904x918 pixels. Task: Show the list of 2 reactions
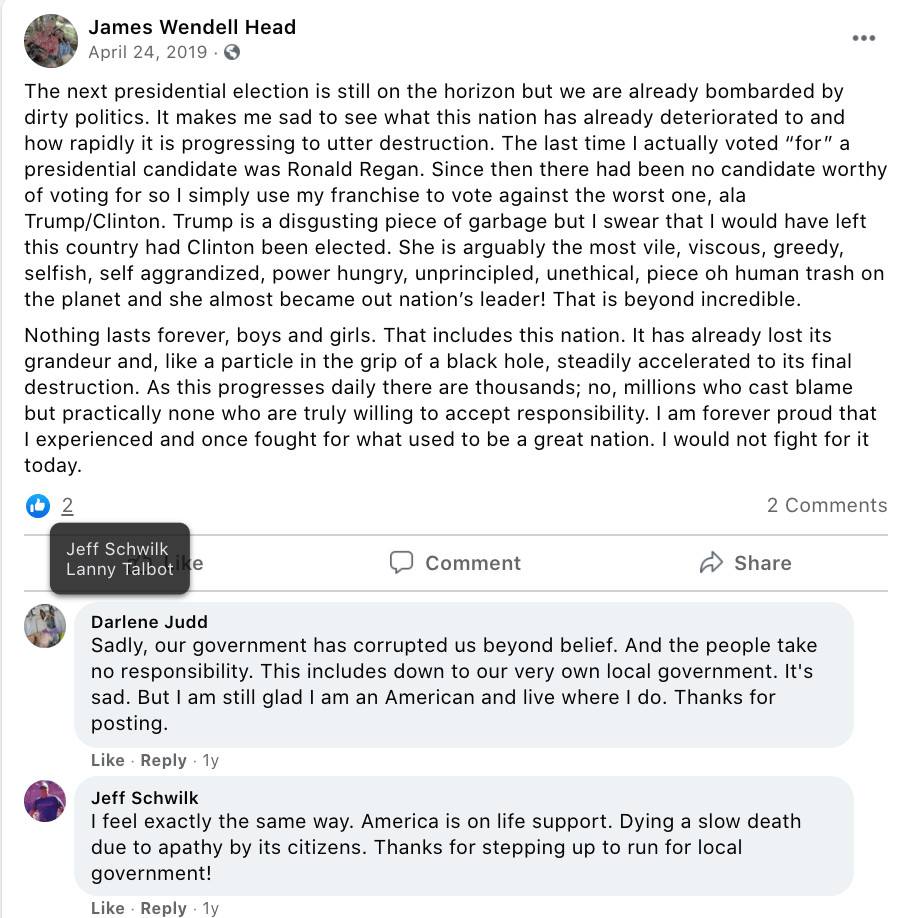(67, 506)
